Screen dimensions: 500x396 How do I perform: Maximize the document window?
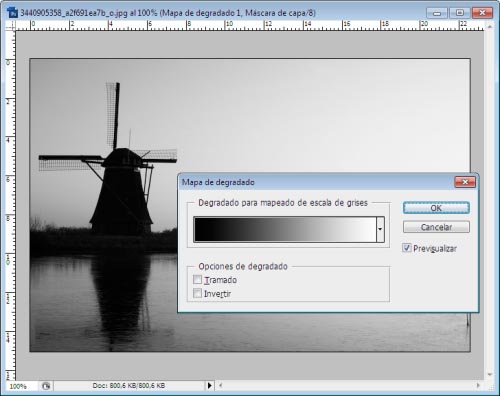[x=460, y=13]
